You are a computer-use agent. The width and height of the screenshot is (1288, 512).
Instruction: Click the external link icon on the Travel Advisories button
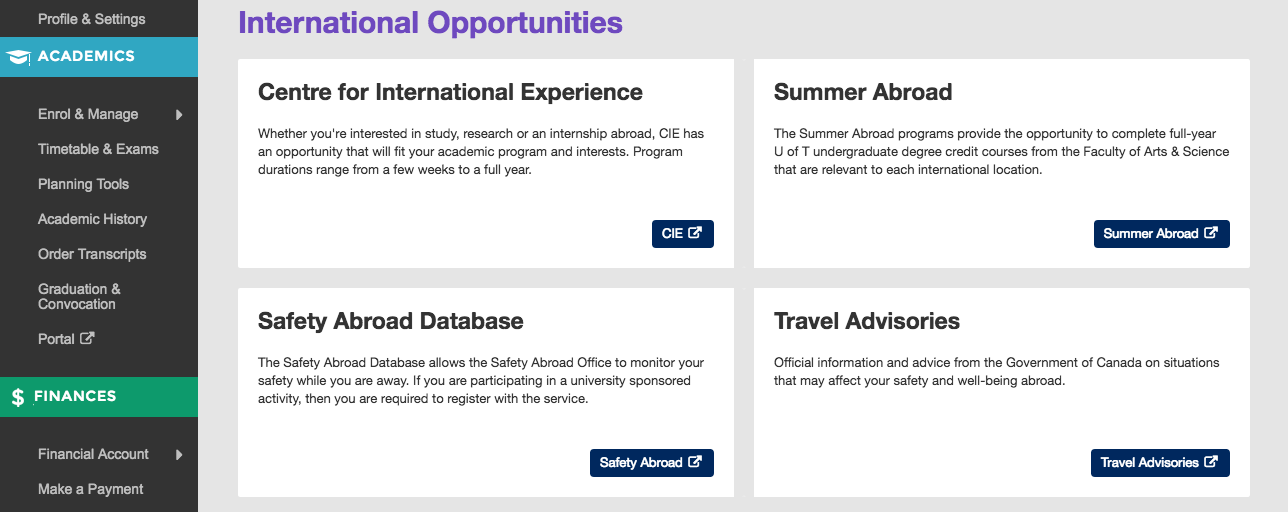click(1211, 462)
